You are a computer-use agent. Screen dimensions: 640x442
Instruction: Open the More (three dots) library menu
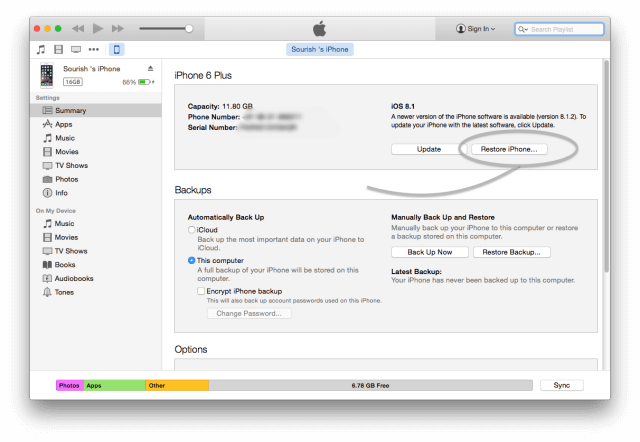(94, 50)
